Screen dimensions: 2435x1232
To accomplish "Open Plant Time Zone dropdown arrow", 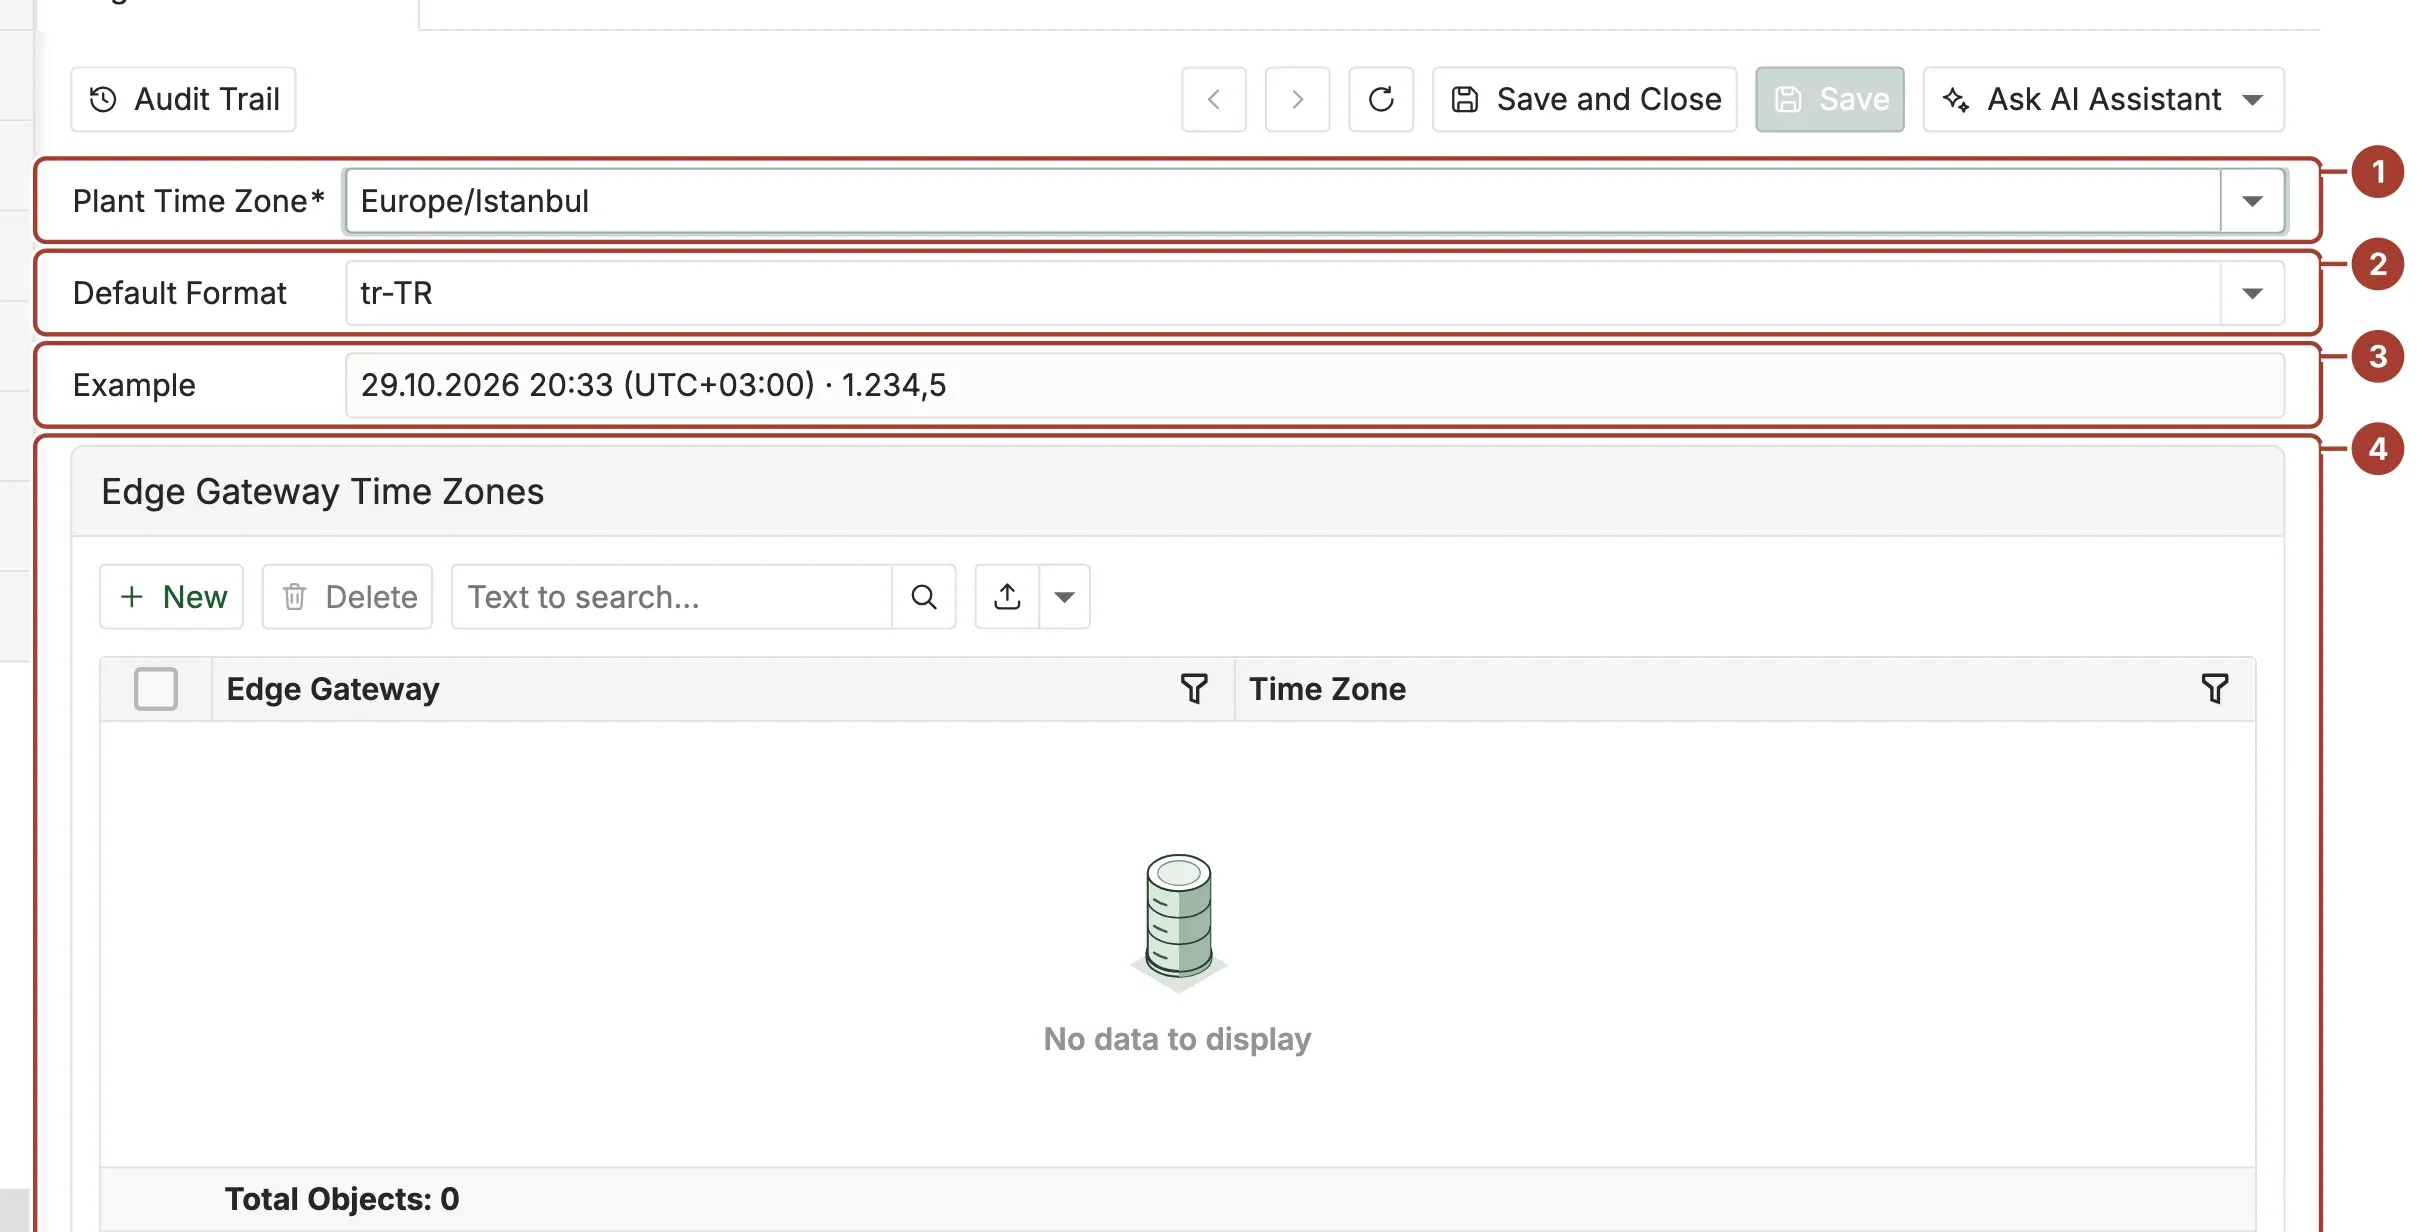I will point(2252,201).
